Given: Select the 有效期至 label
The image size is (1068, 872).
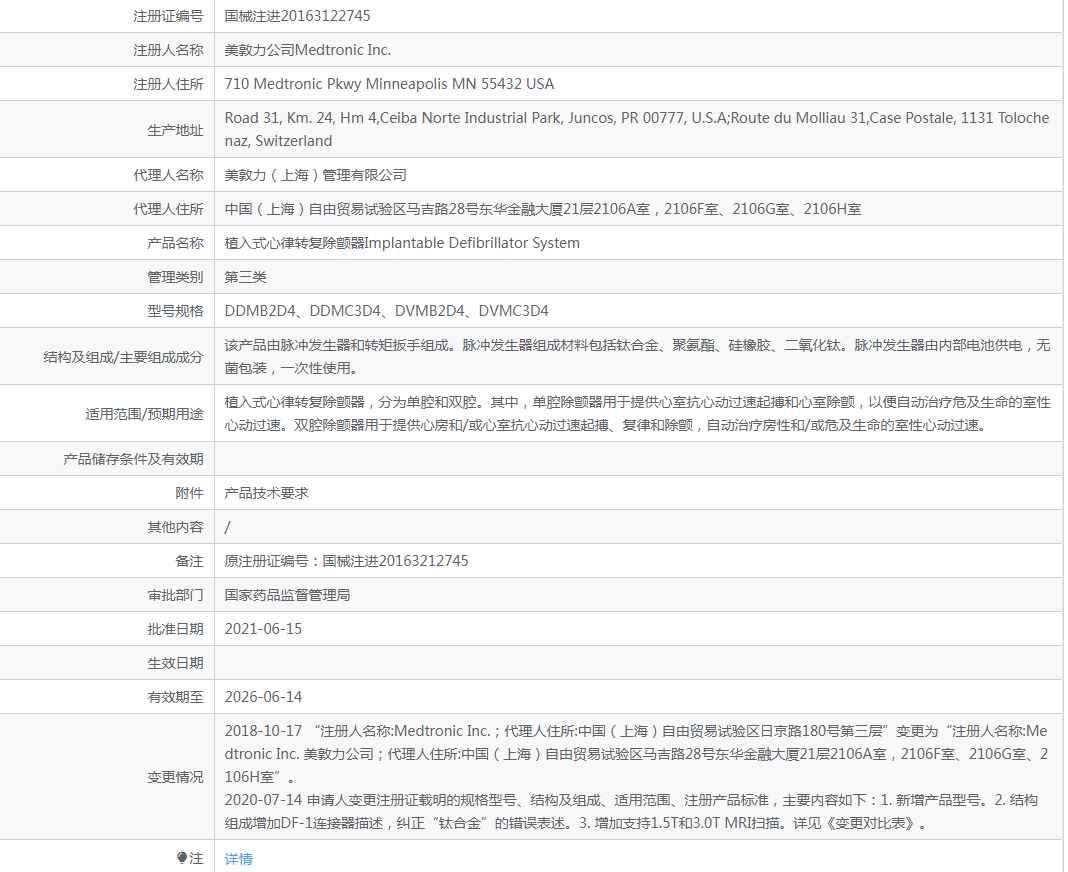Looking at the screenshot, I should 175,698.
